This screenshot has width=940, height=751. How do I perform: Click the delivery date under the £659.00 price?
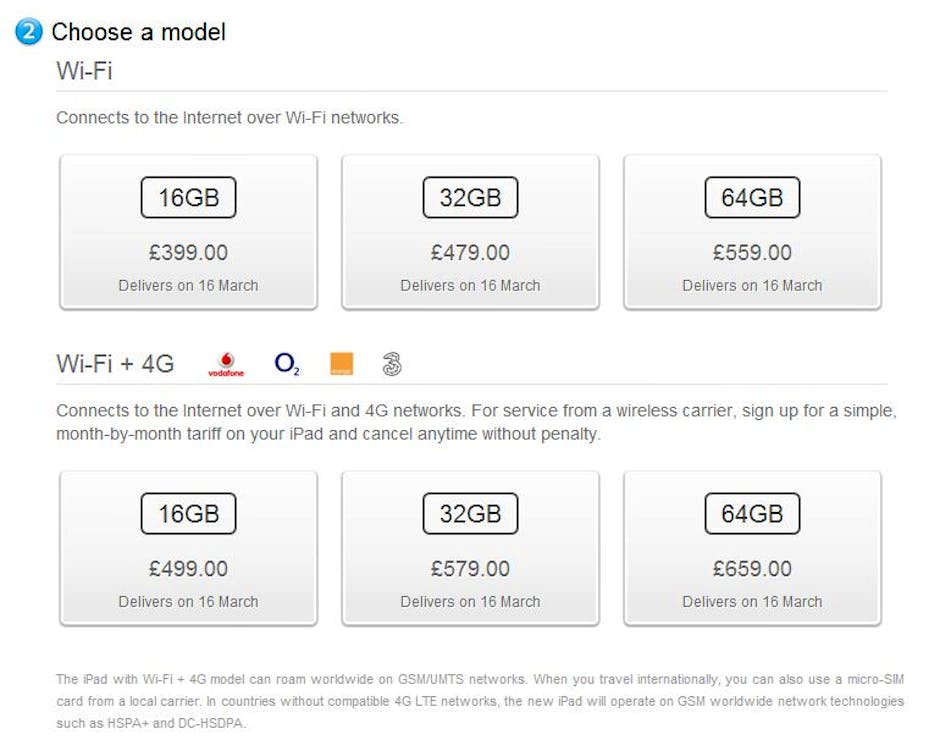752,602
